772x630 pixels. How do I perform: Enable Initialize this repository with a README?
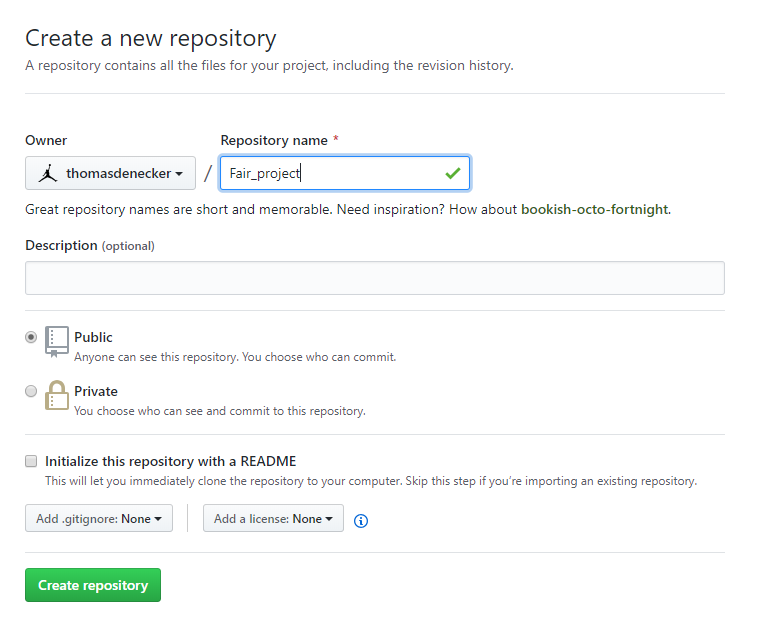(31, 461)
